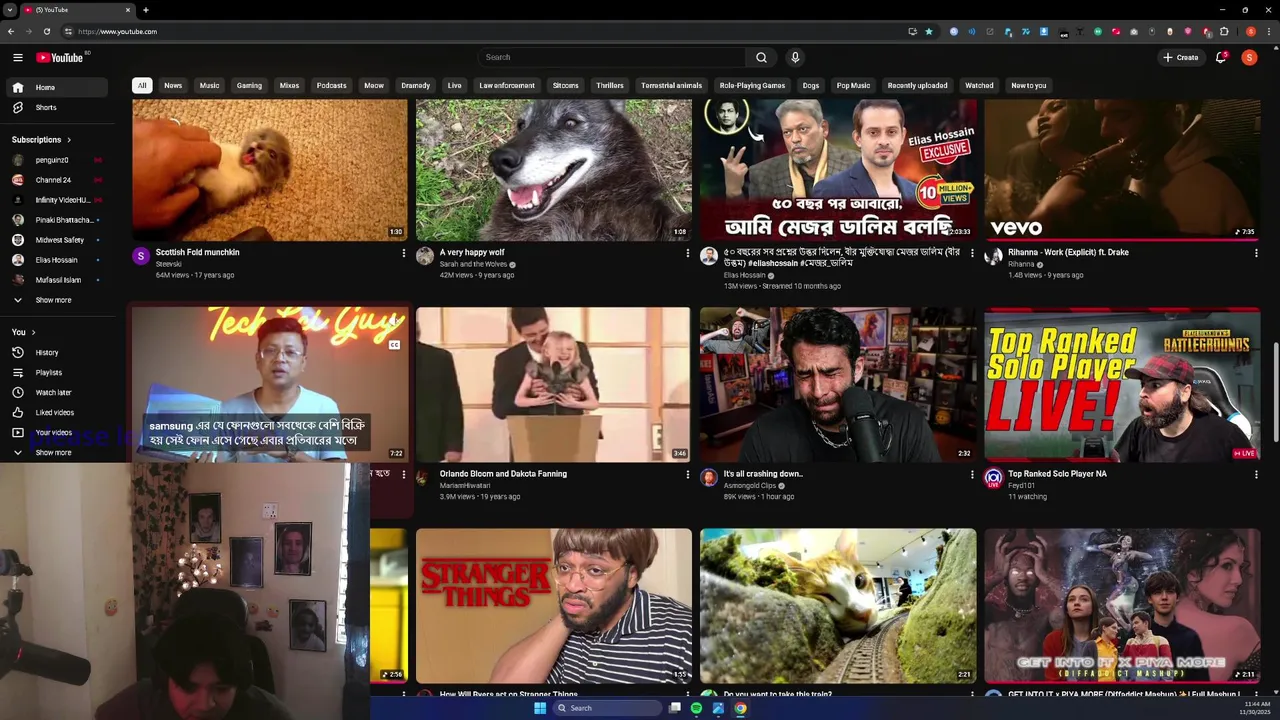The height and width of the screenshot is (720, 1280).
Task: Focus the YouTube search field
Action: [611, 57]
